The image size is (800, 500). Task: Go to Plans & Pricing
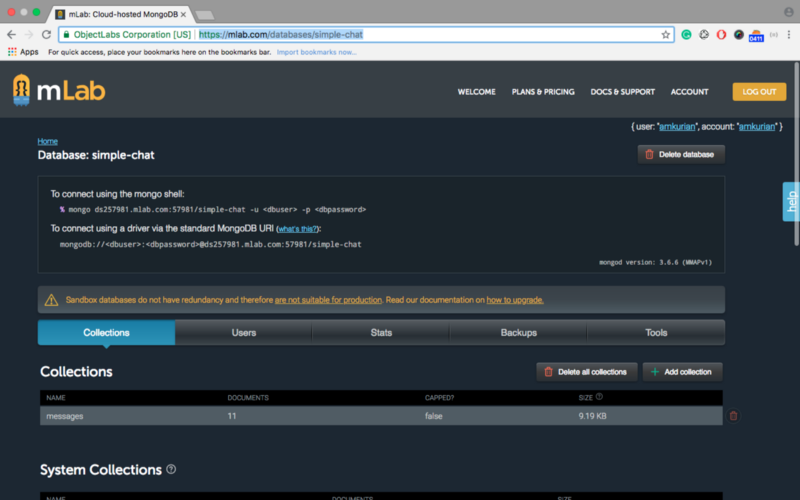543,92
